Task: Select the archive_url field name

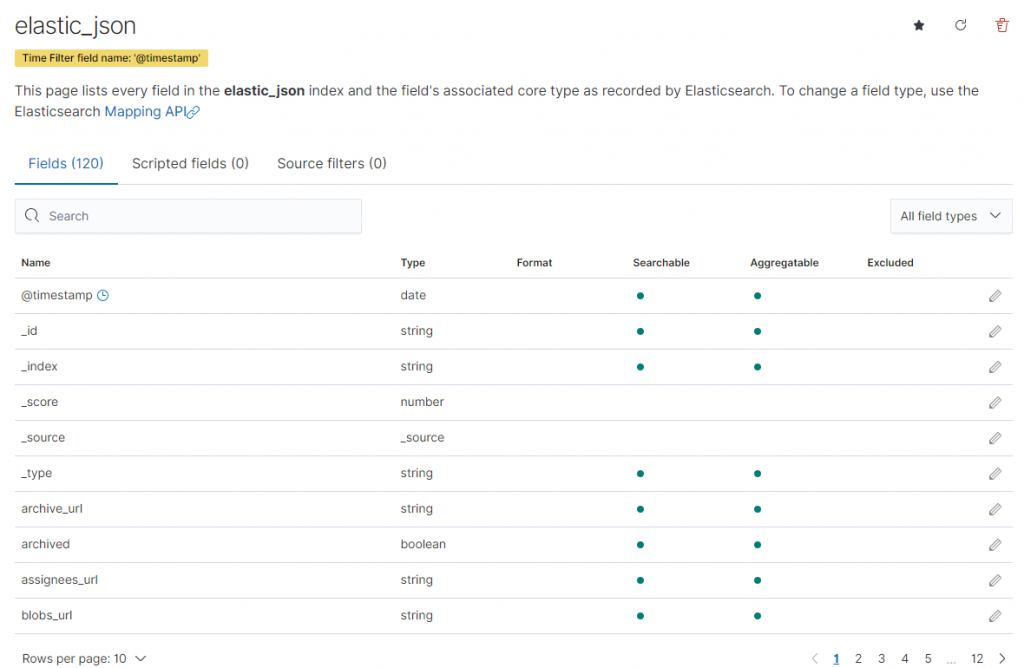Action: click(52, 509)
